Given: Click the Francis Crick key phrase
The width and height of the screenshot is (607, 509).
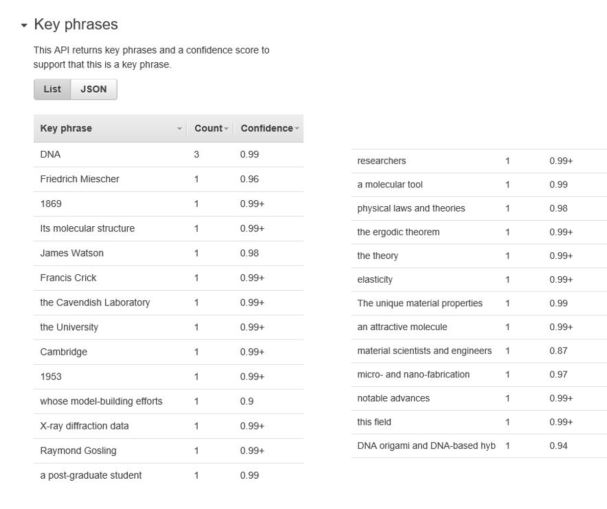Looking at the screenshot, I should (x=68, y=277).
